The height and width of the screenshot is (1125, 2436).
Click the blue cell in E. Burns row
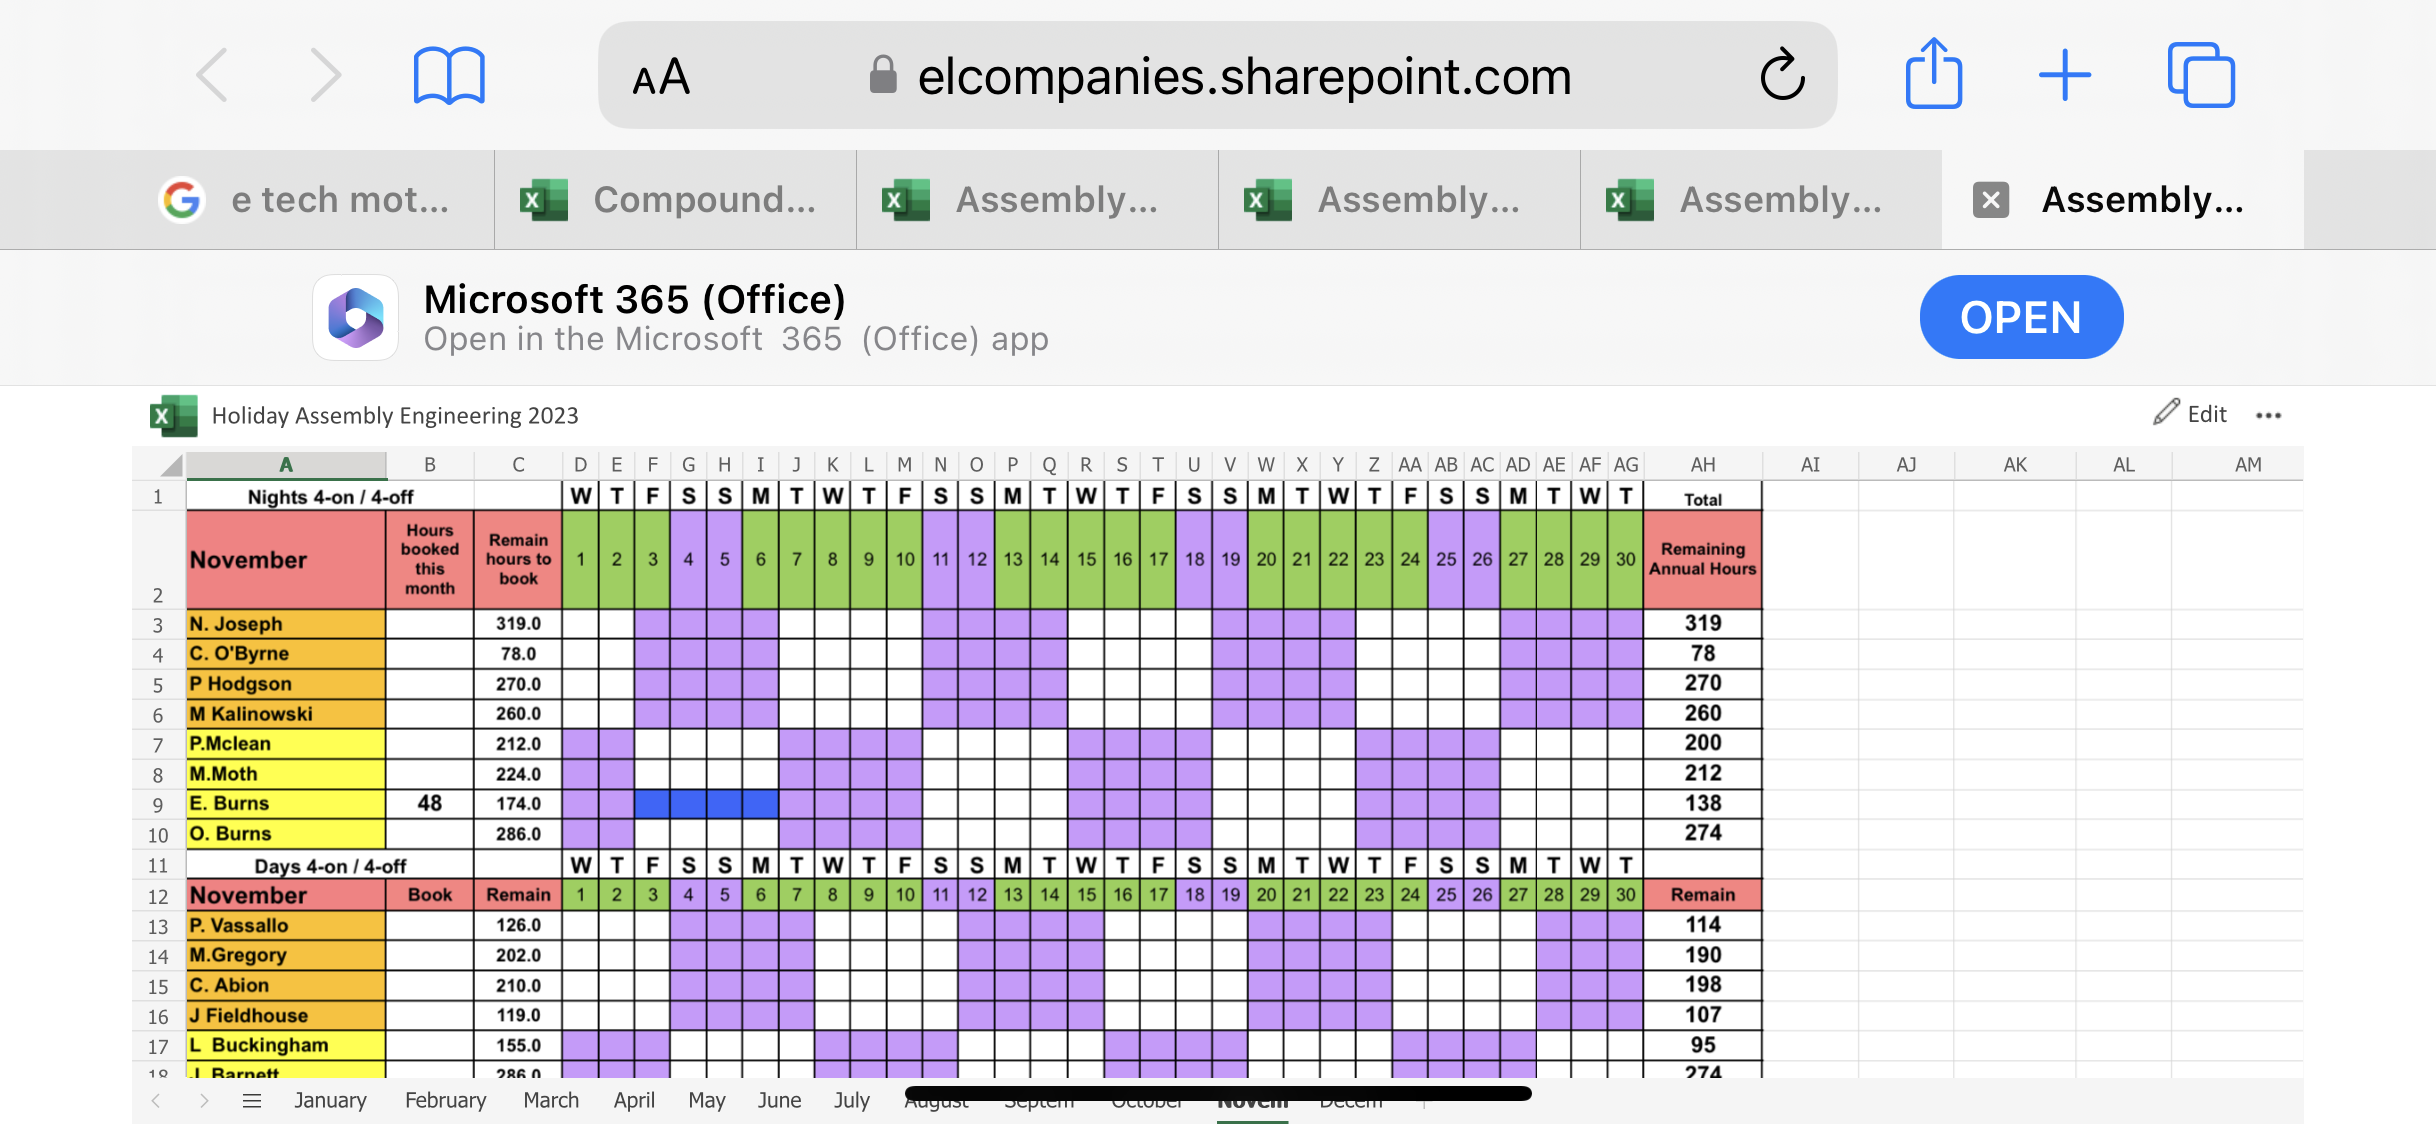[706, 803]
